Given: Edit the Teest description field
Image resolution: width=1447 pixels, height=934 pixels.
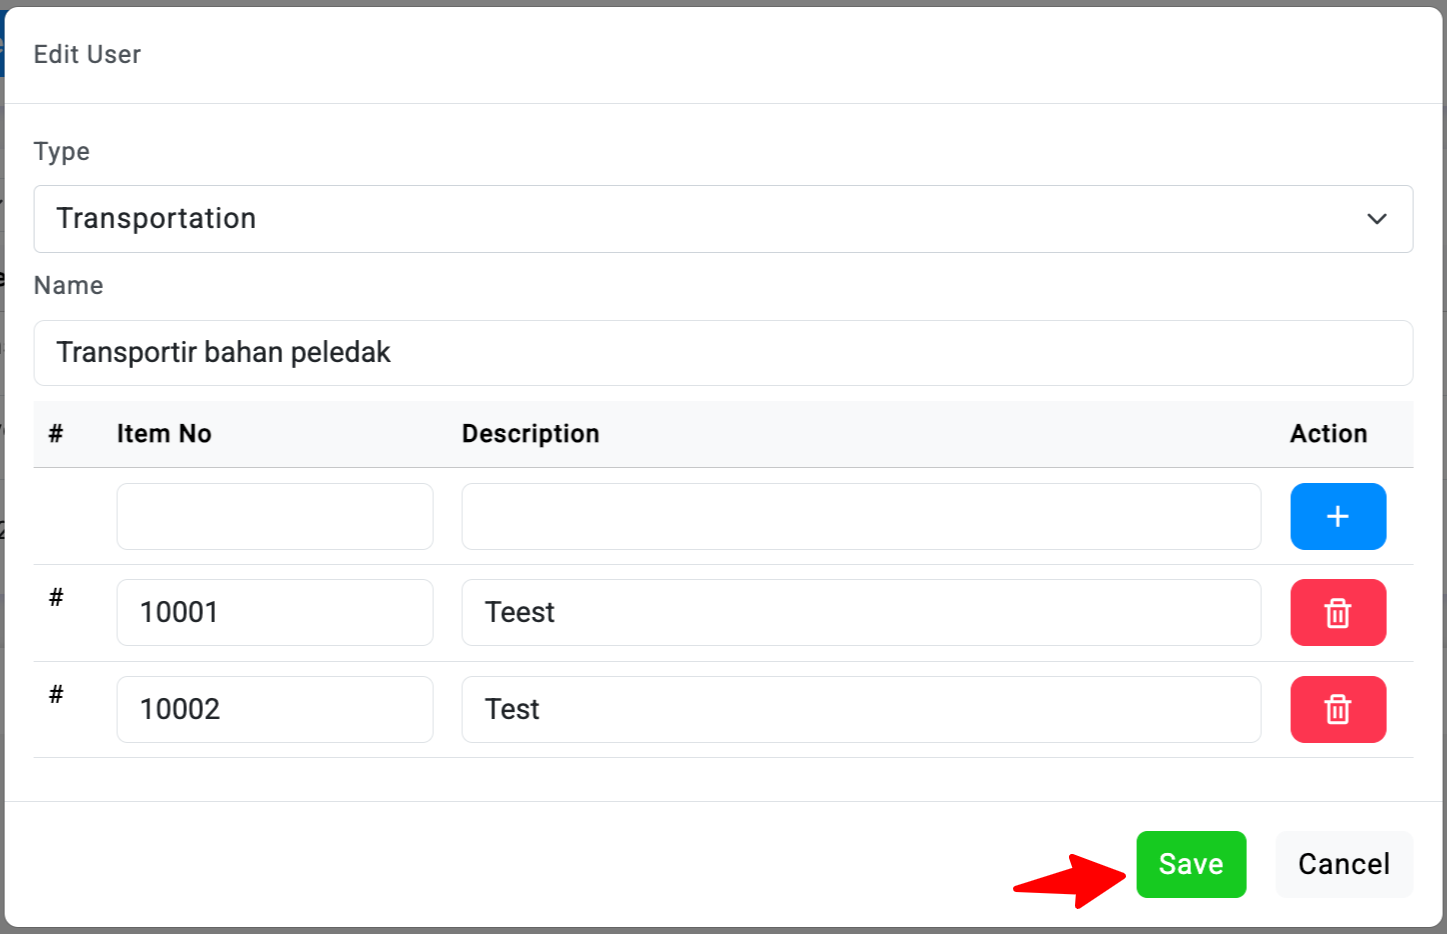Looking at the screenshot, I should [x=860, y=613].
